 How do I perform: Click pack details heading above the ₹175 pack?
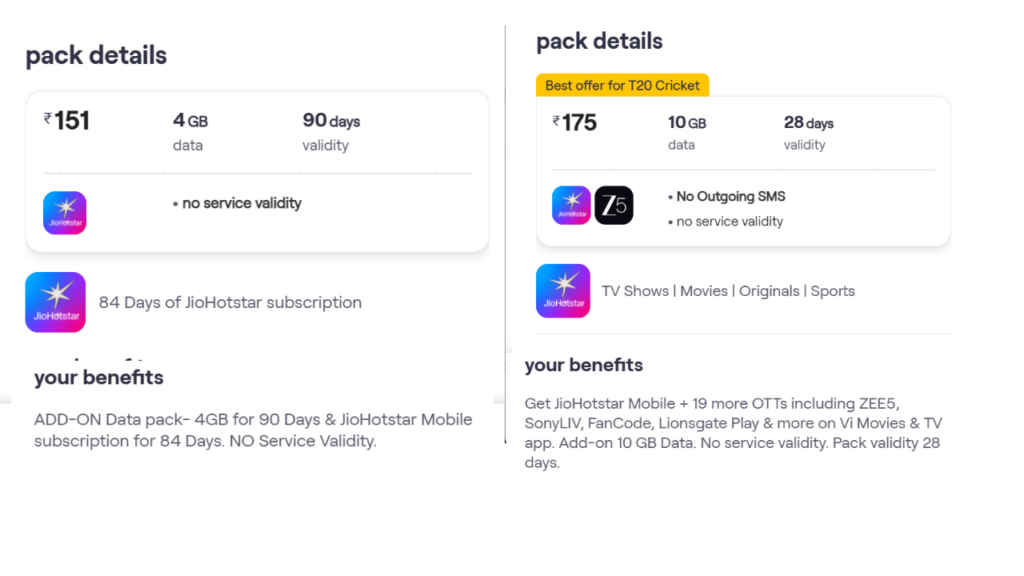pos(599,41)
